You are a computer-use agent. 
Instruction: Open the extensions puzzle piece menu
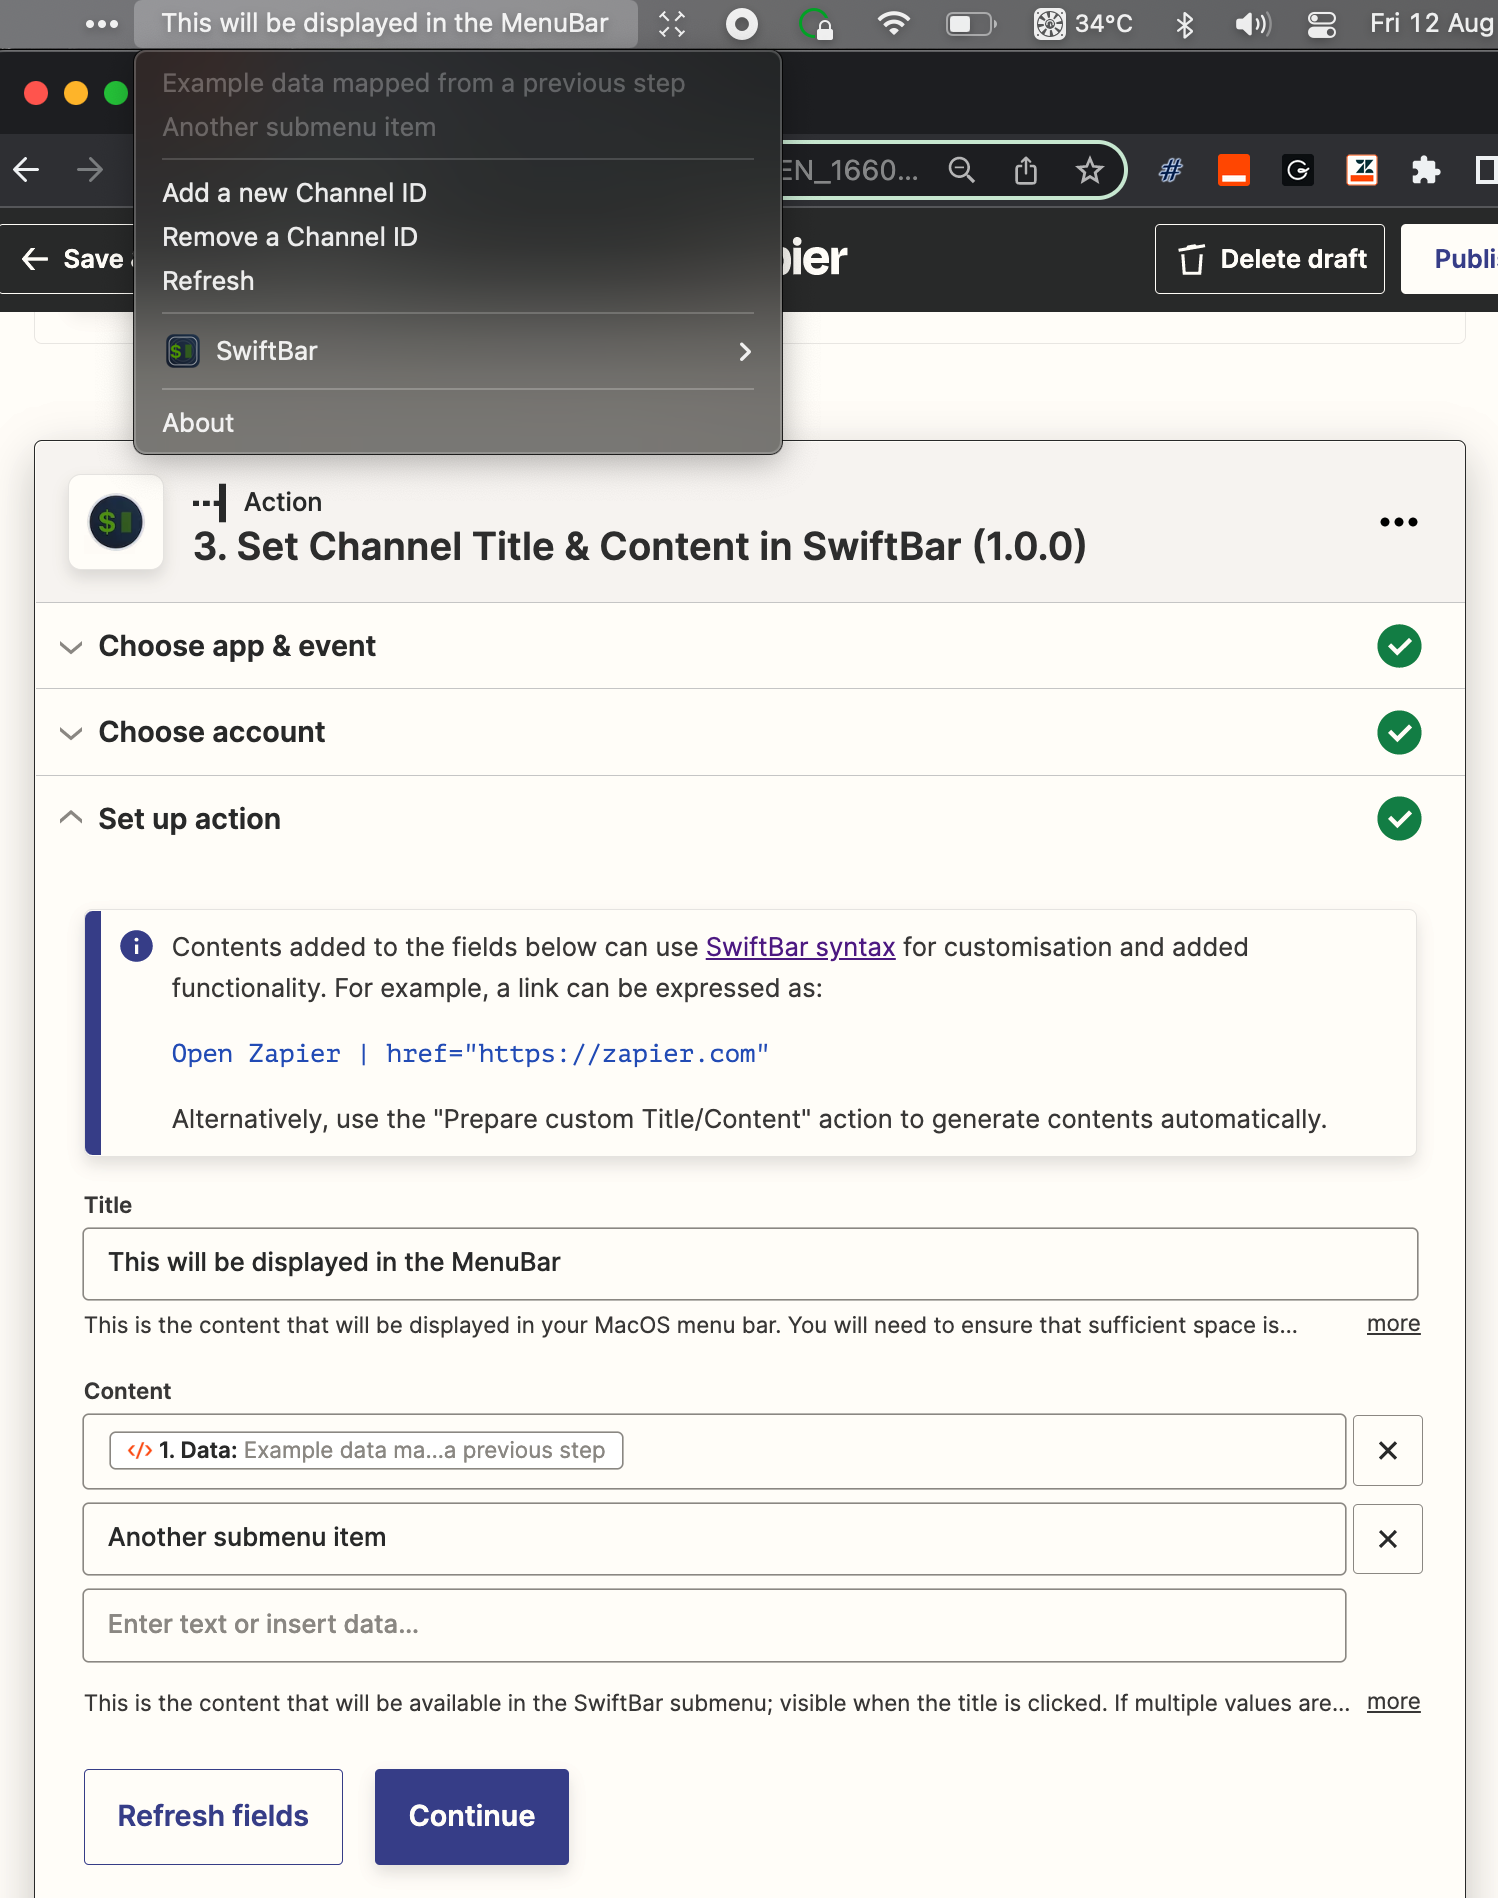[1426, 170]
